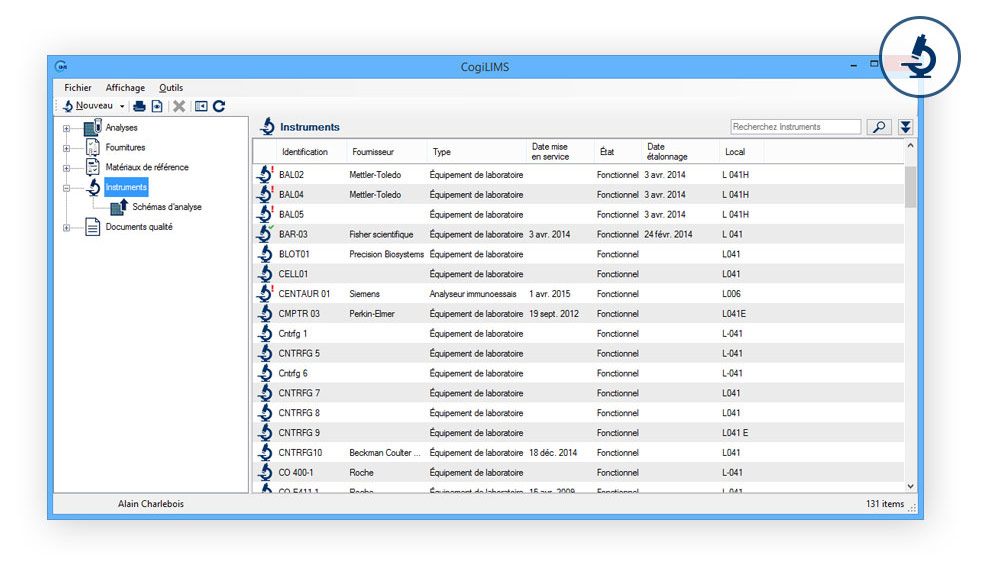Toggle the side navigation panel icon
Viewport: 991px width, 567px height.
point(201,106)
